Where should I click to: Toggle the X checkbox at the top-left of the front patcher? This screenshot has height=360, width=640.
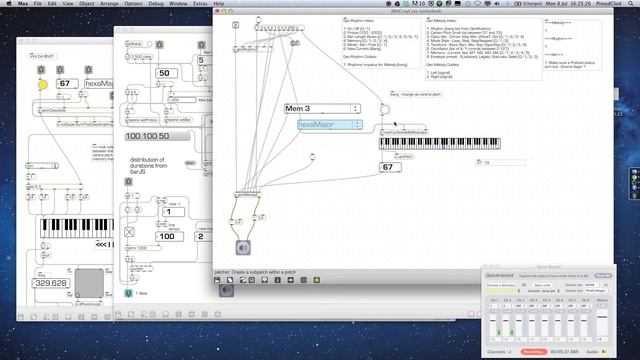coord(236,25)
